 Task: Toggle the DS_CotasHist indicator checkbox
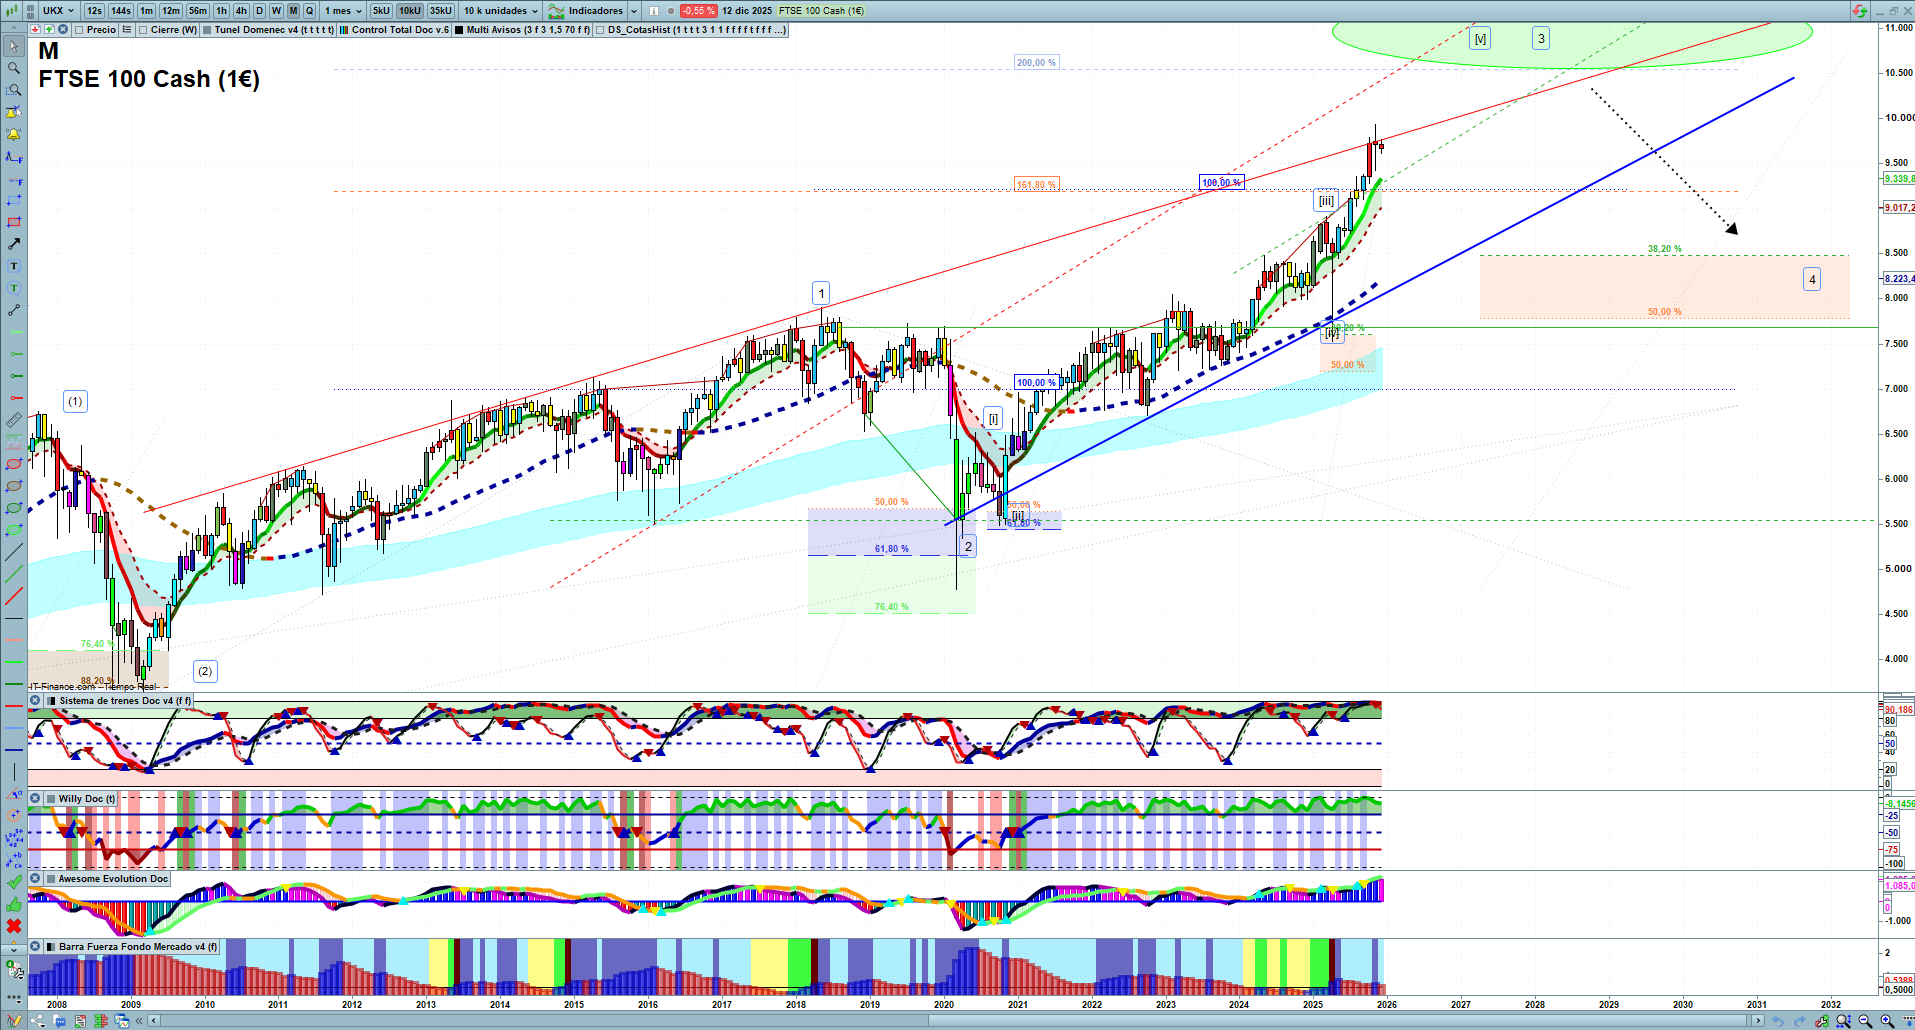[x=600, y=30]
